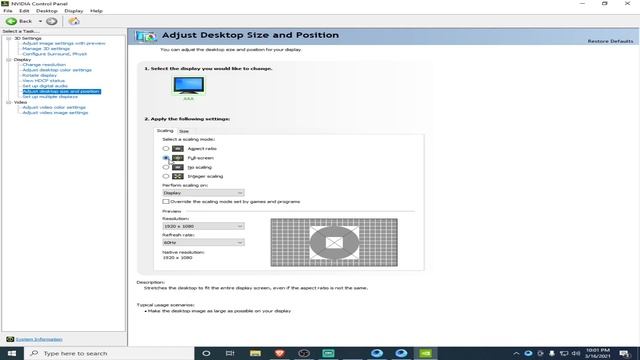Screen dimensions: 640x360
Task: Click the Aspect ratio mode icon
Action: [x=178, y=149]
